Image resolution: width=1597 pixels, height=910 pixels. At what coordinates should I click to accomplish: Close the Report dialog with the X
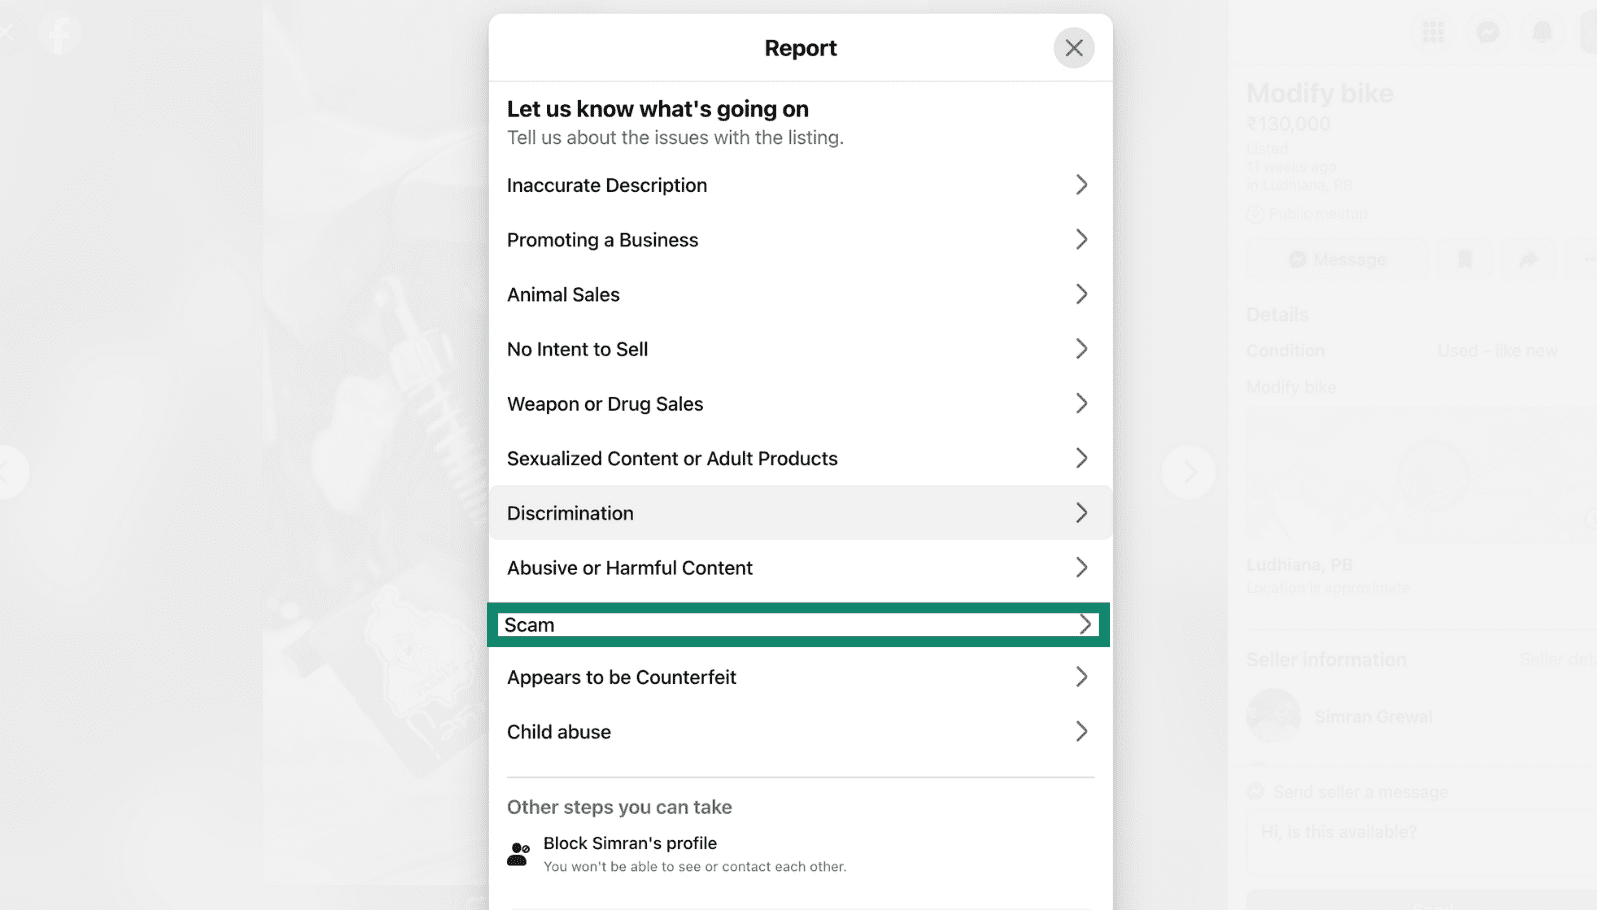(1073, 47)
